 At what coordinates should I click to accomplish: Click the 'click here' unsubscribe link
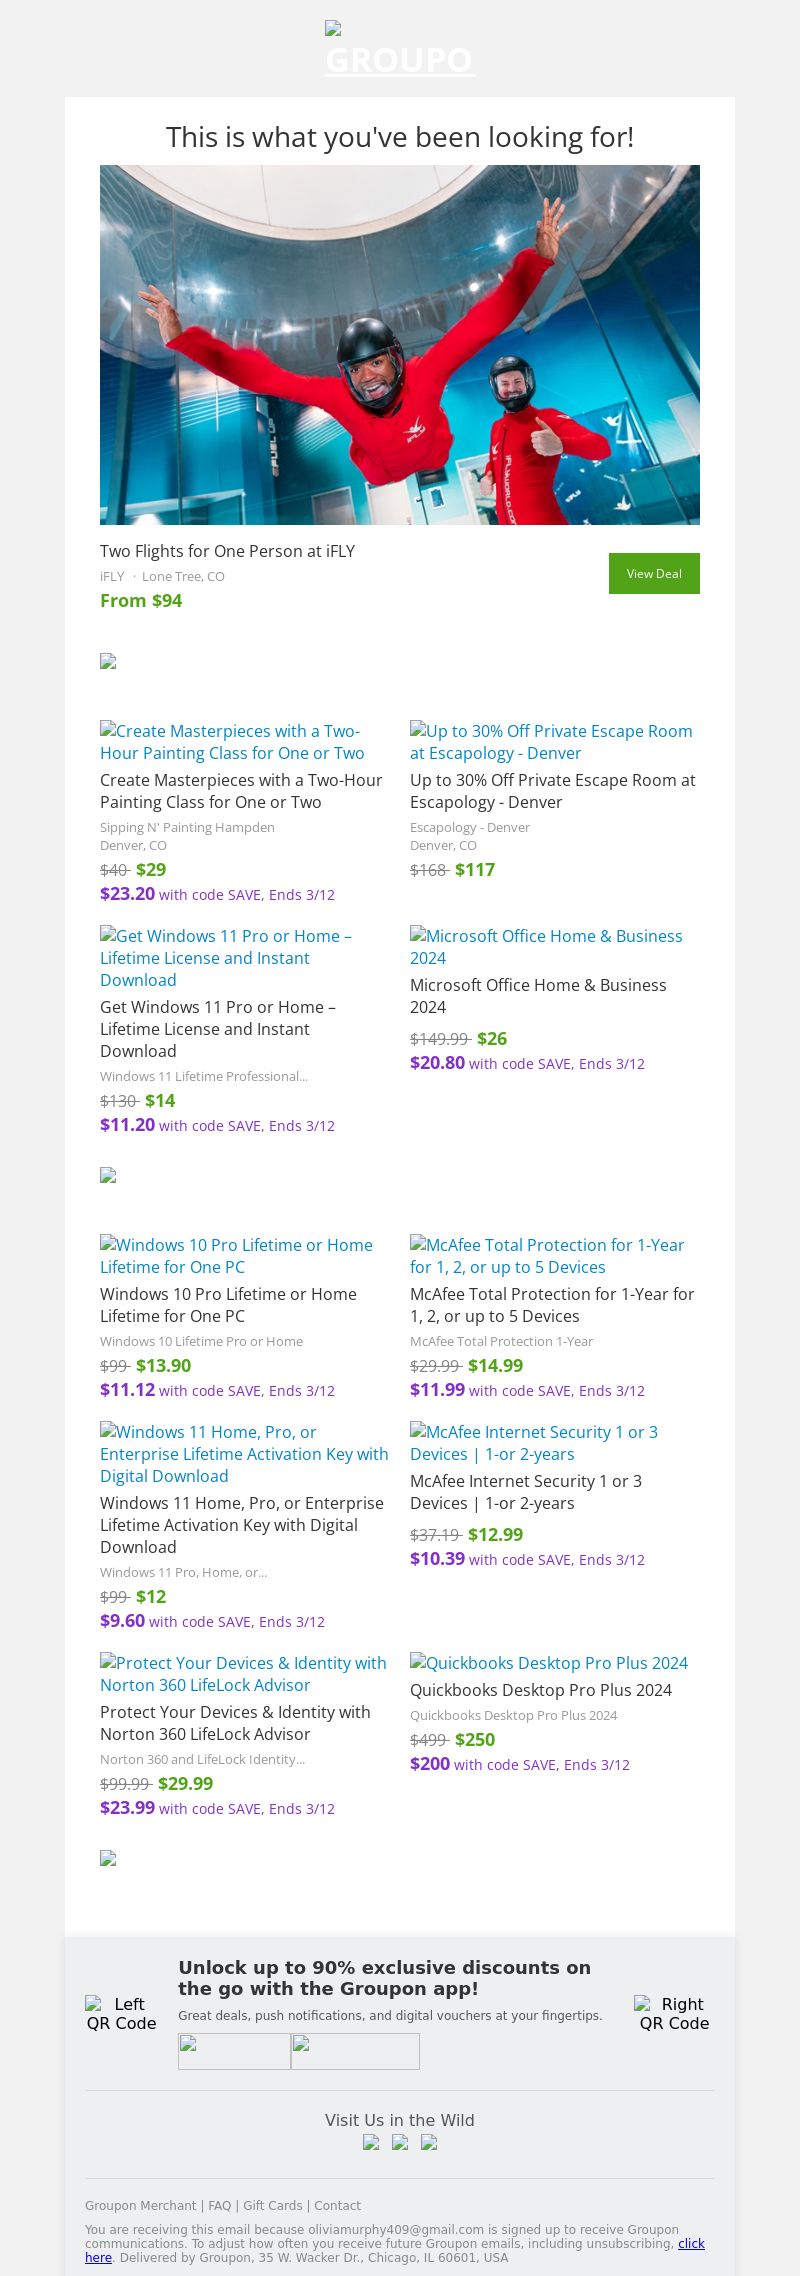click(692, 2243)
